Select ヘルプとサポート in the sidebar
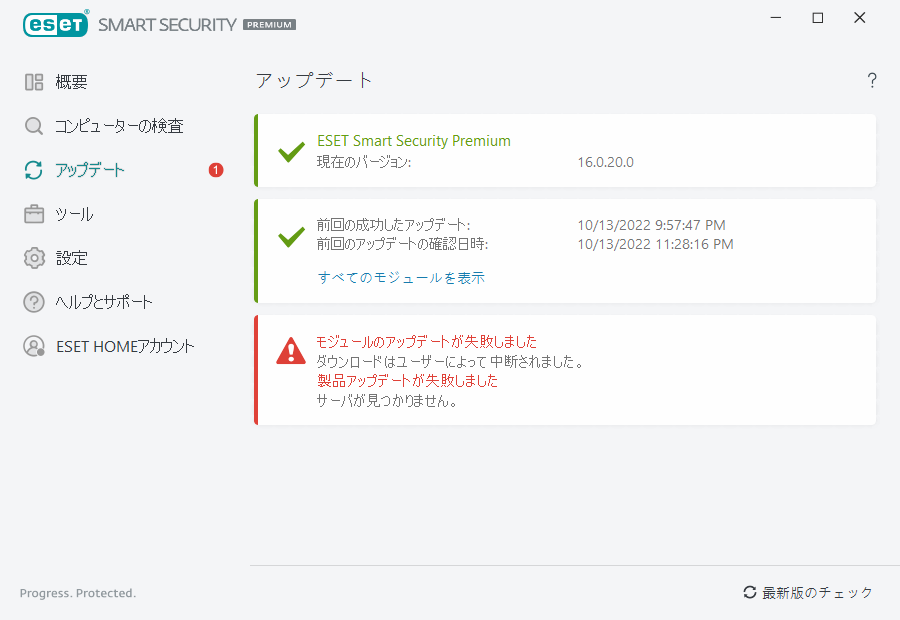 (104, 302)
